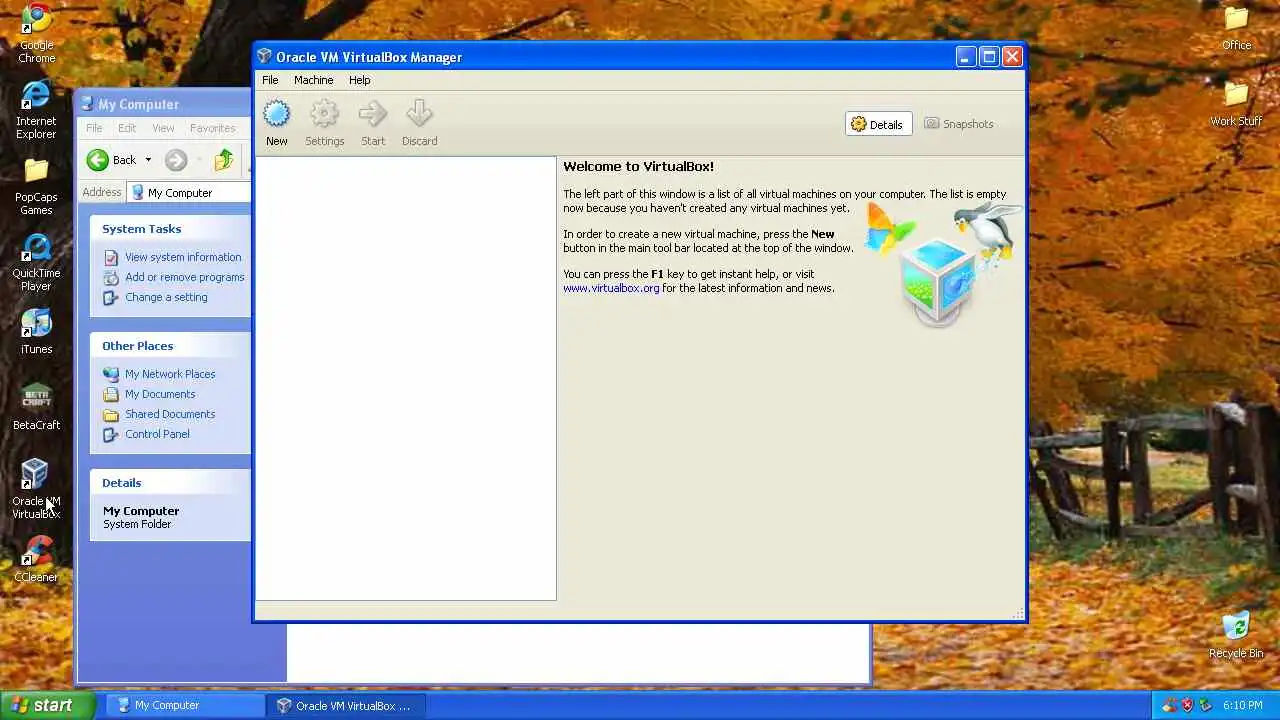
Task: Maximize the VirtualBox Manager window
Action: click(989, 57)
